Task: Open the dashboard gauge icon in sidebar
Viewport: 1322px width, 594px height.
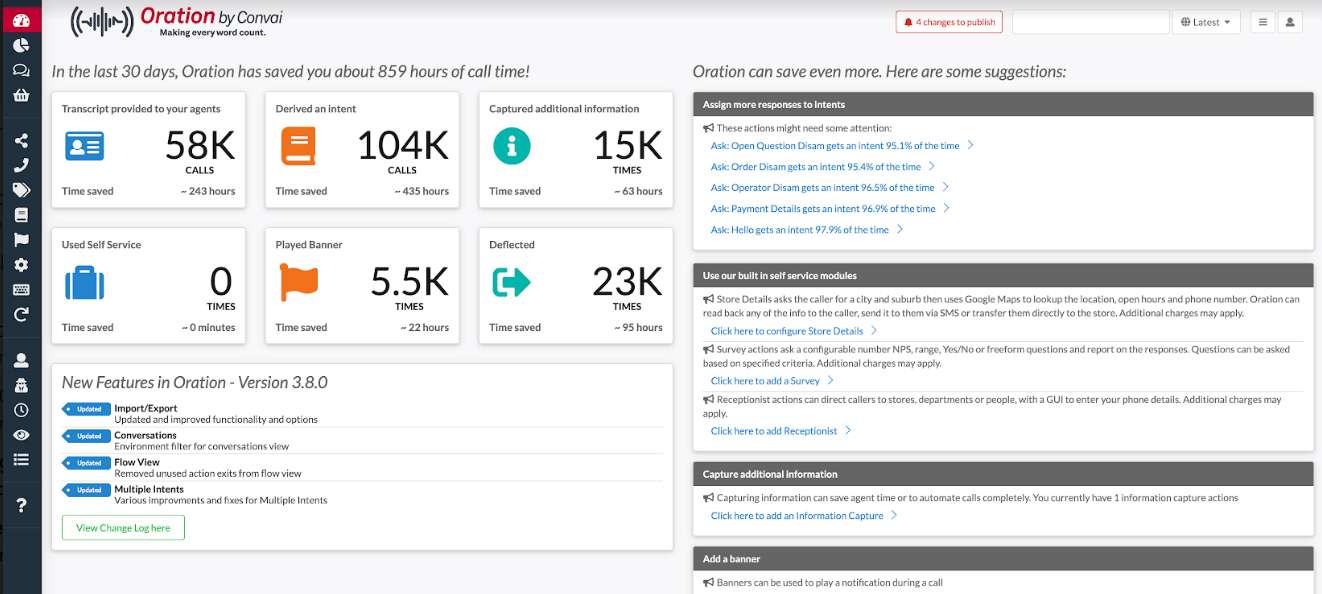Action: coord(20,20)
